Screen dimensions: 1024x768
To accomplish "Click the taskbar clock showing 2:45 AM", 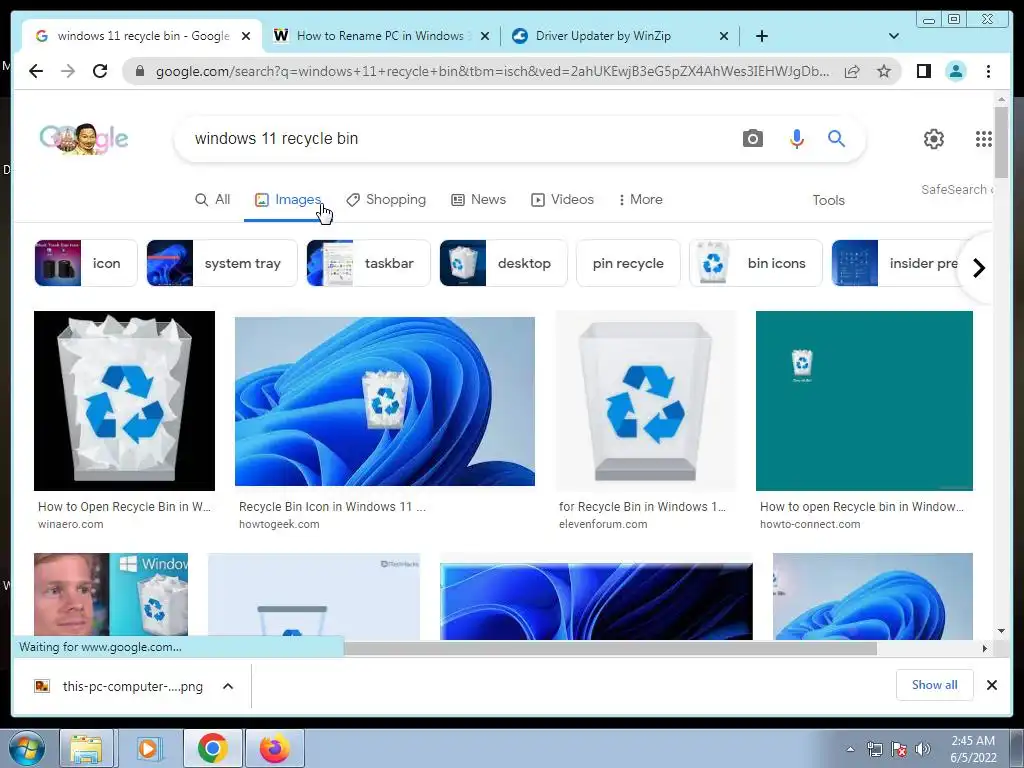I will [973, 749].
